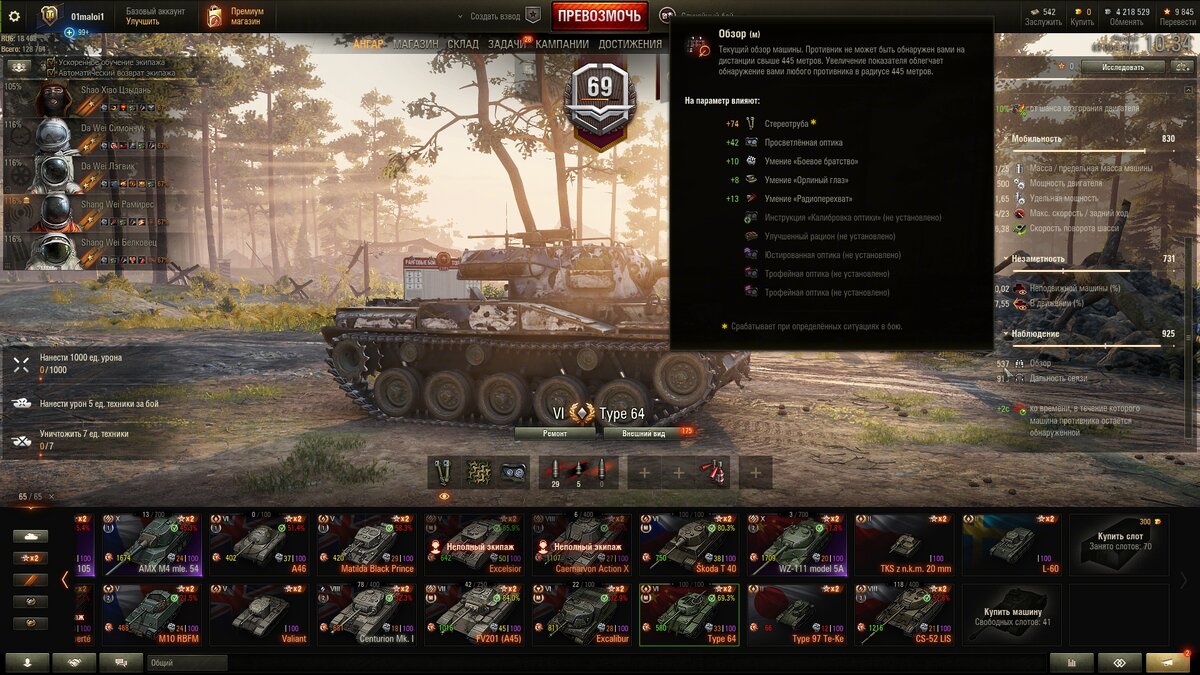Screen dimensions: 1200x675
Task: Select the Škoda T 40 tank thumbnail
Action: pos(692,545)
